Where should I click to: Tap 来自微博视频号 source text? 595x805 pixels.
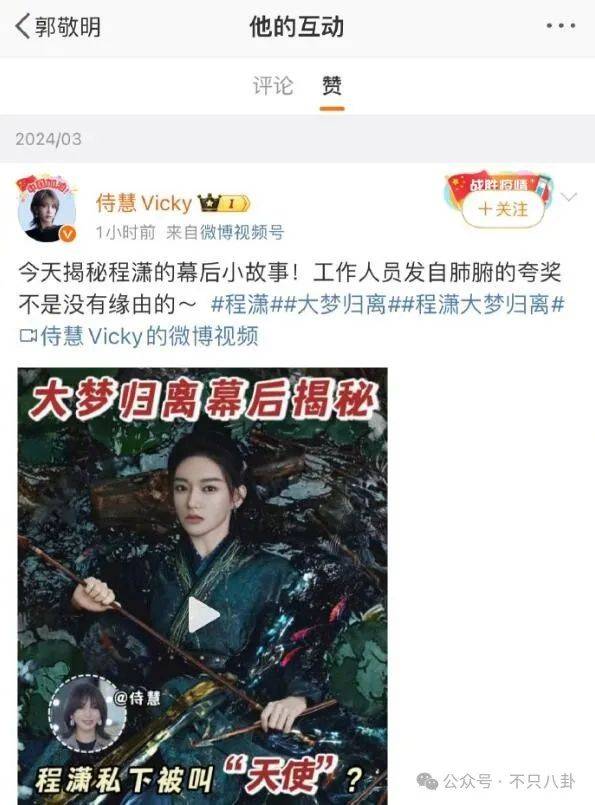pos(225,233)
